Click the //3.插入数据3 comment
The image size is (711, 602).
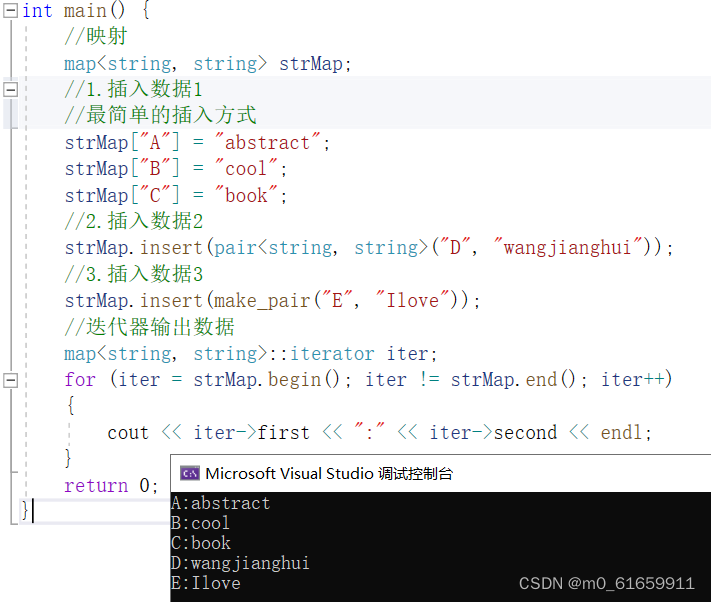[133, 274]
